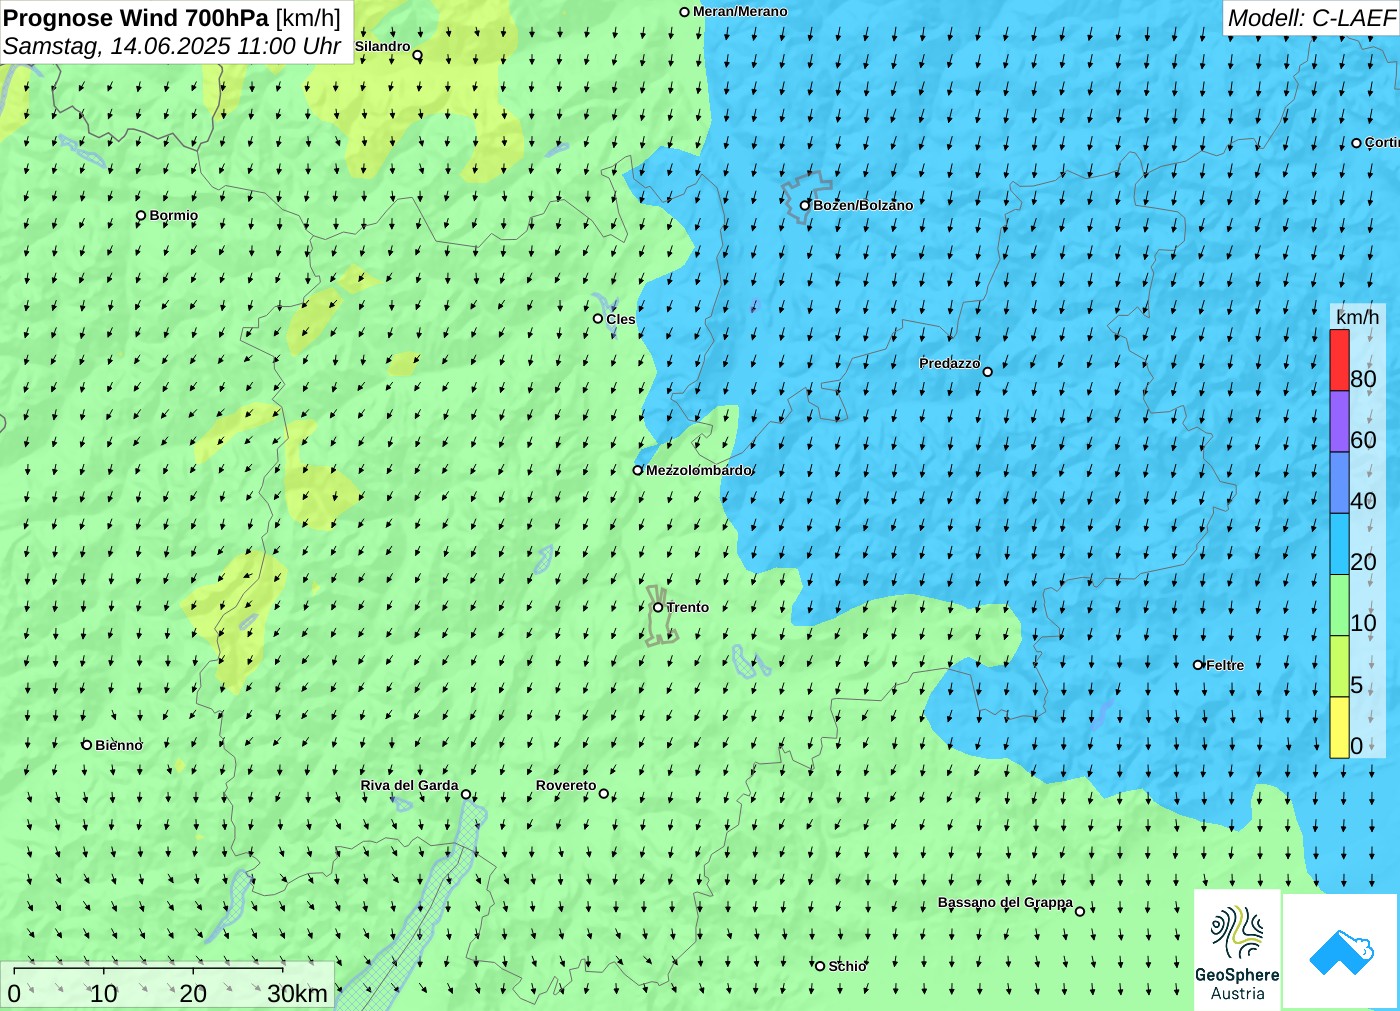This screenshot has width=1400, height=1011.
Task: Click the red legend swatch above 80
Action: pos(1340,360)
